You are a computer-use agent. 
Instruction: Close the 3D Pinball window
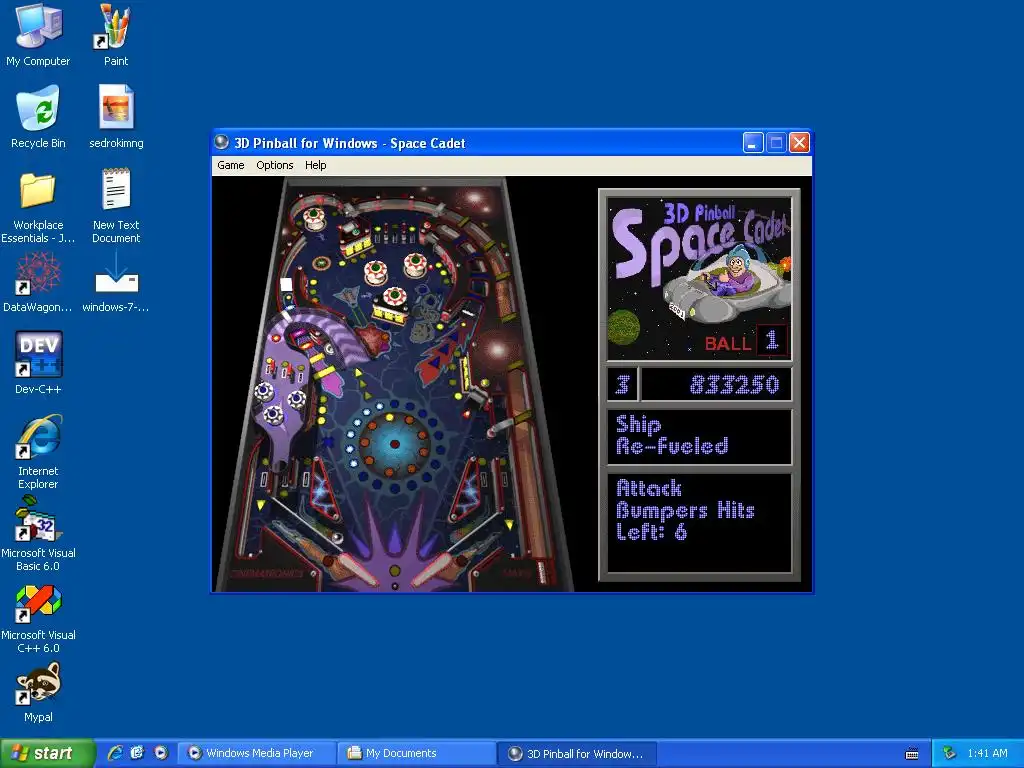point(799,142)
